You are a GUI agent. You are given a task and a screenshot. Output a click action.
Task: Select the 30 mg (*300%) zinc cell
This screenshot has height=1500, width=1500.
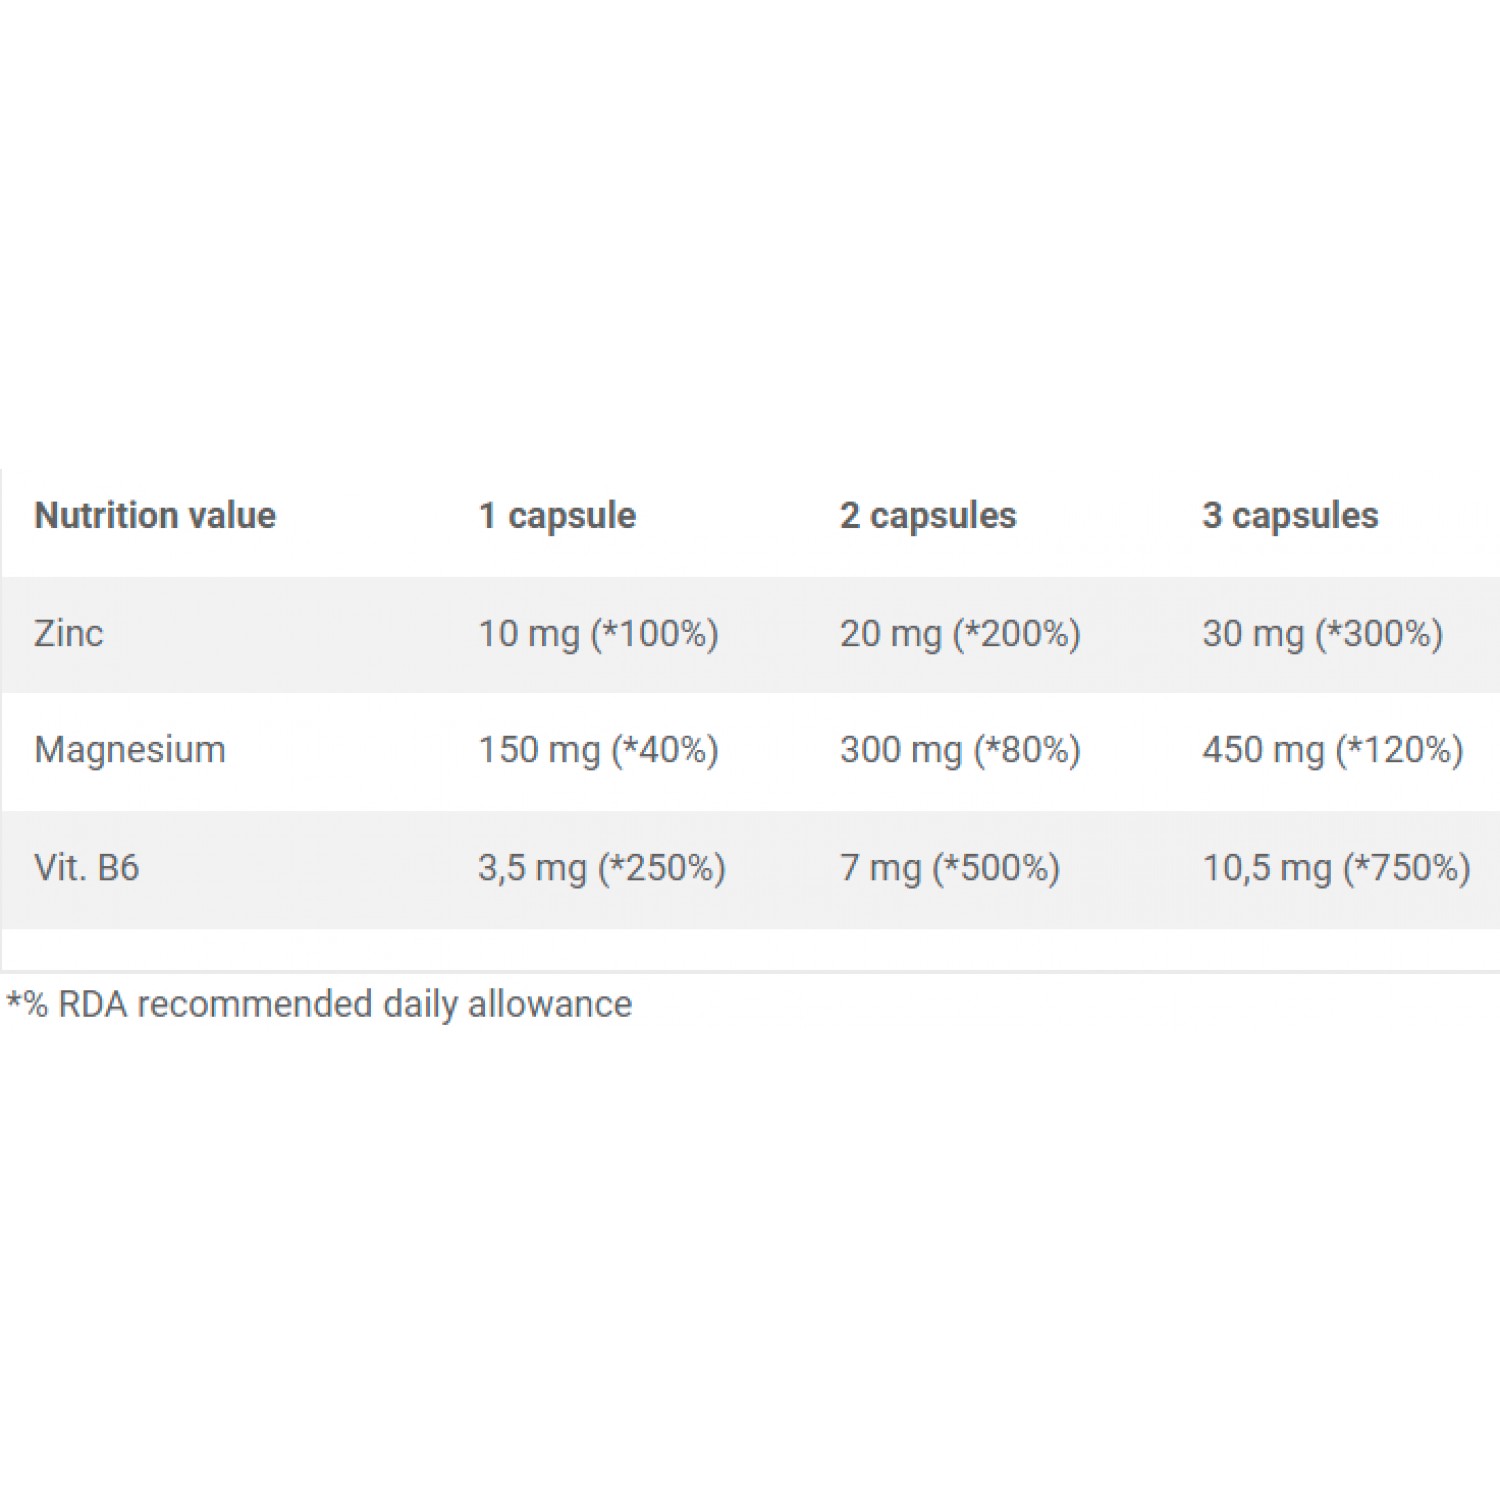pos(1322,635)
